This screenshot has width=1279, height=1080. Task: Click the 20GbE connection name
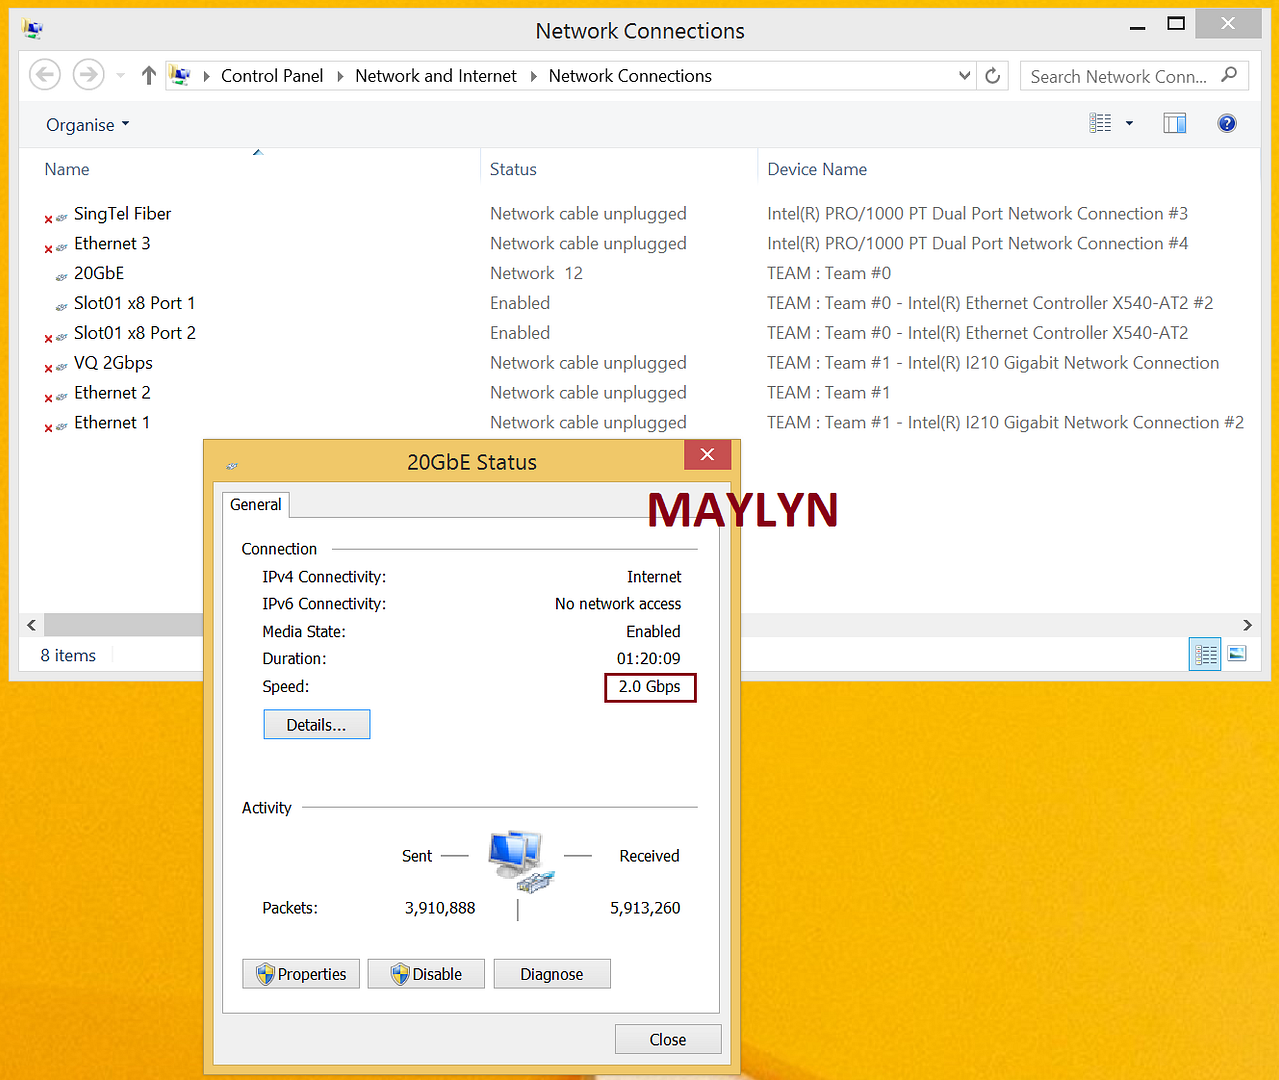[x=99, y=274]
